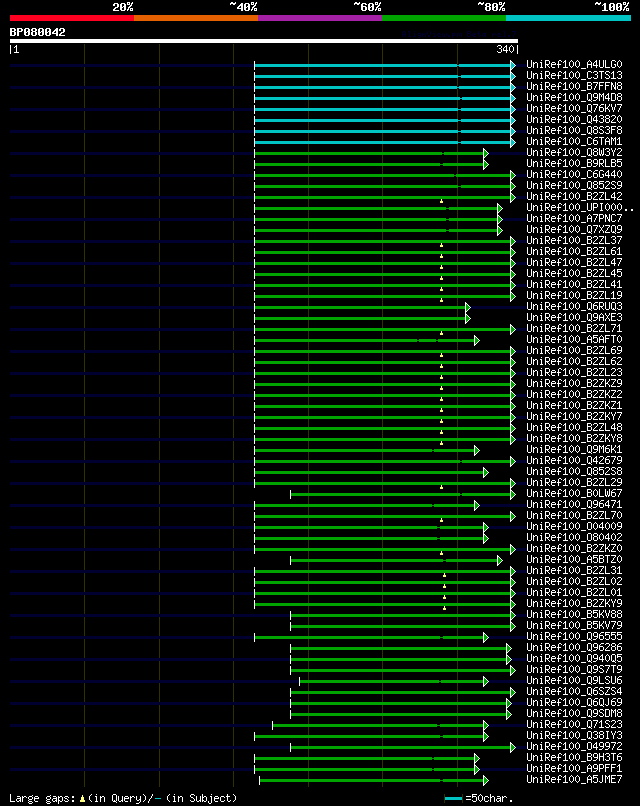This screenshot has width=640, height=806.
Task: Open hit UniRef100_B9H3T6
Action: click(574, 757)
